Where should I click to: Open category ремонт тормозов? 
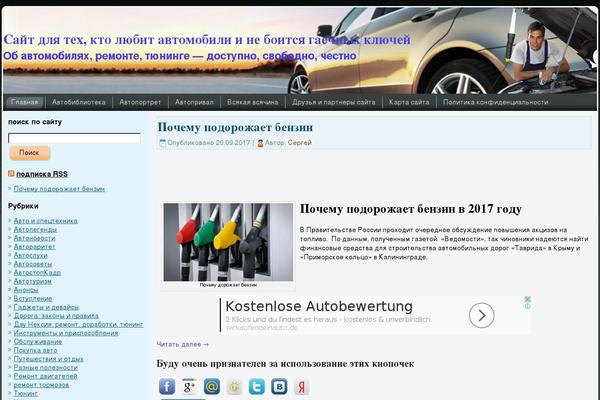pyautogui.click(x=41, y=385)
